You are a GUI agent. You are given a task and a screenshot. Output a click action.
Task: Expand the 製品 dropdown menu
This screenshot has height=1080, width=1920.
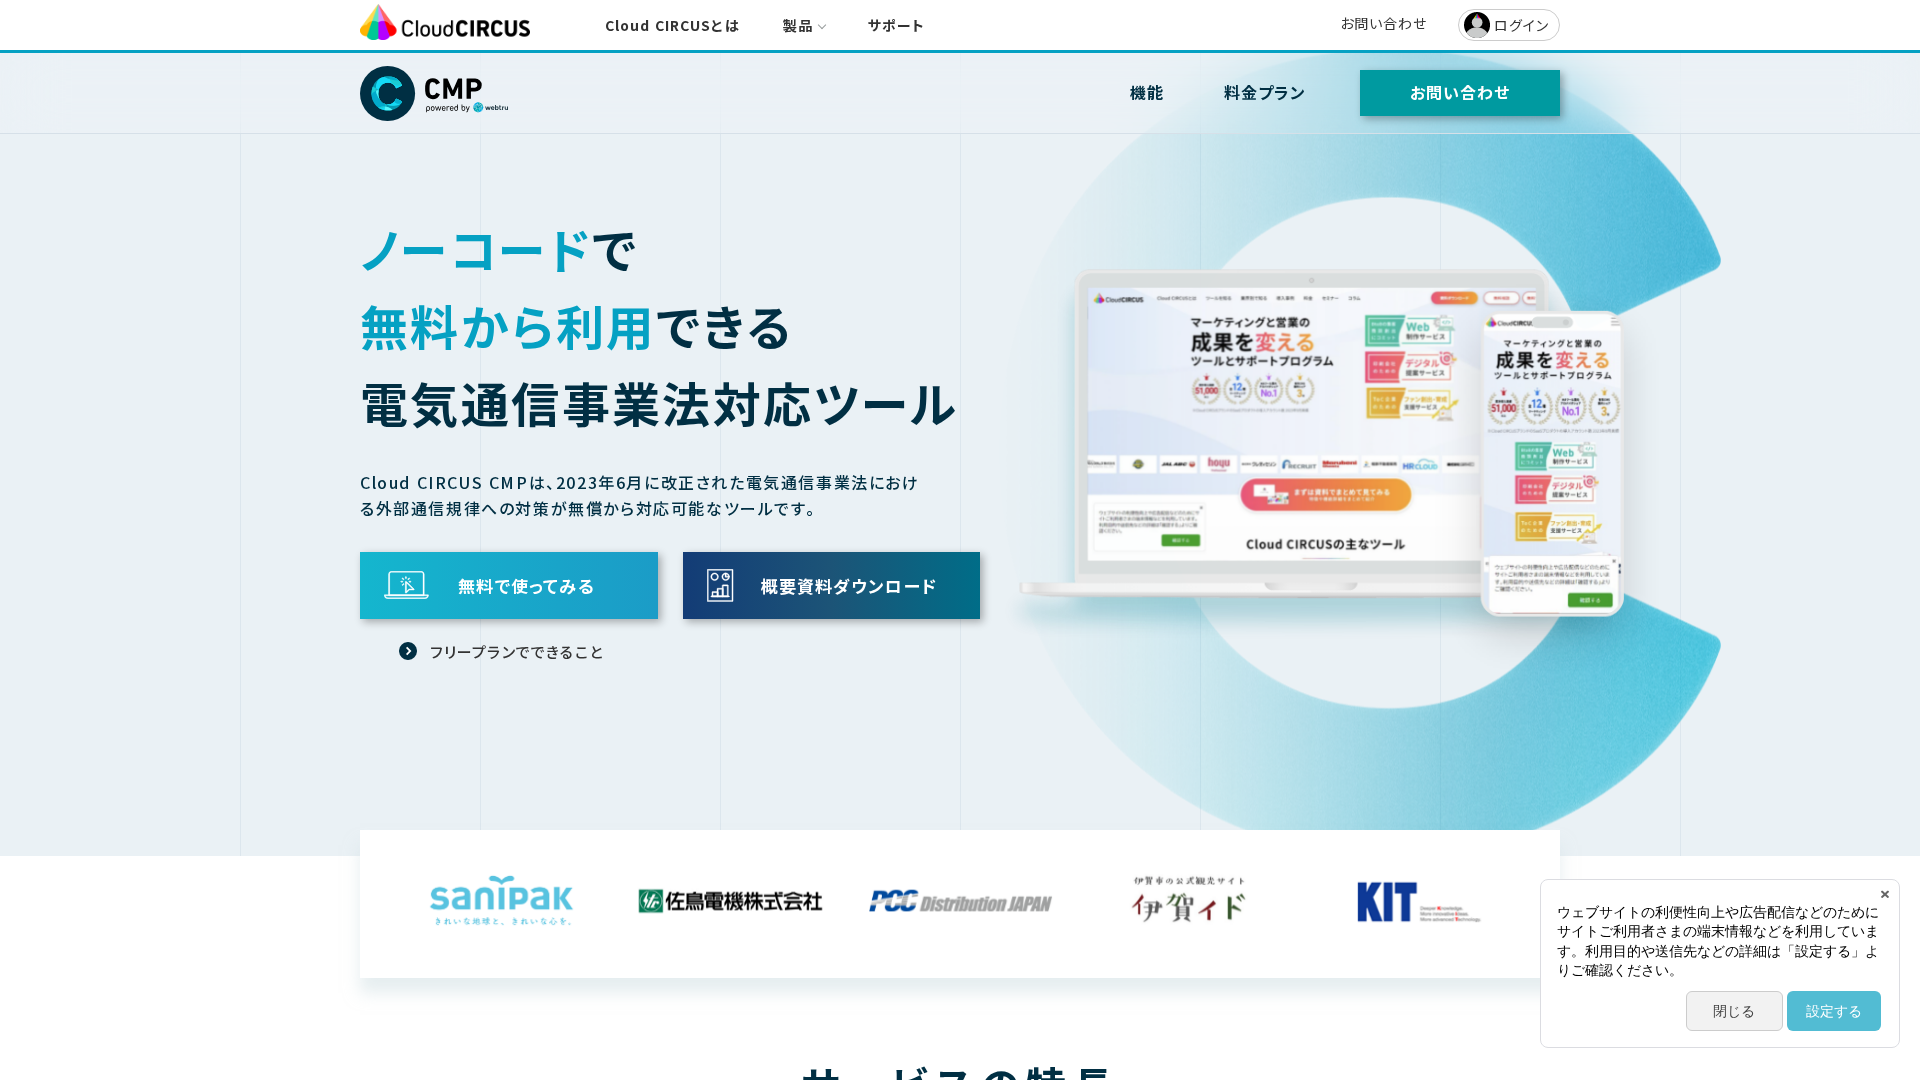(x=804, y=26)
